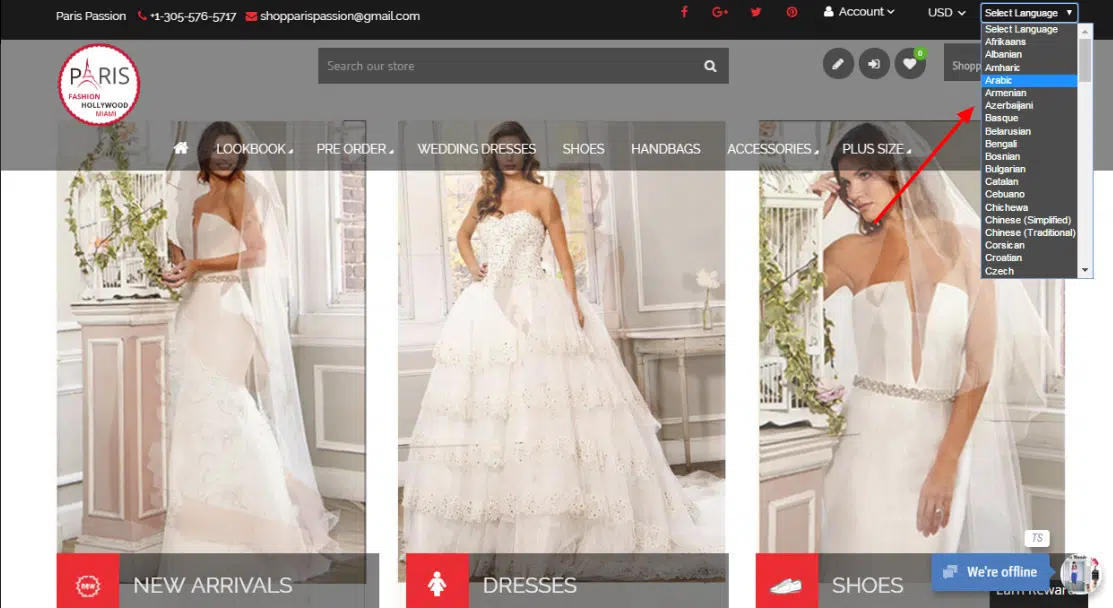Open the Pinterest social icon
Image resolution: width=1113 pixels, height=608 pixels.
tap(791, 12)
